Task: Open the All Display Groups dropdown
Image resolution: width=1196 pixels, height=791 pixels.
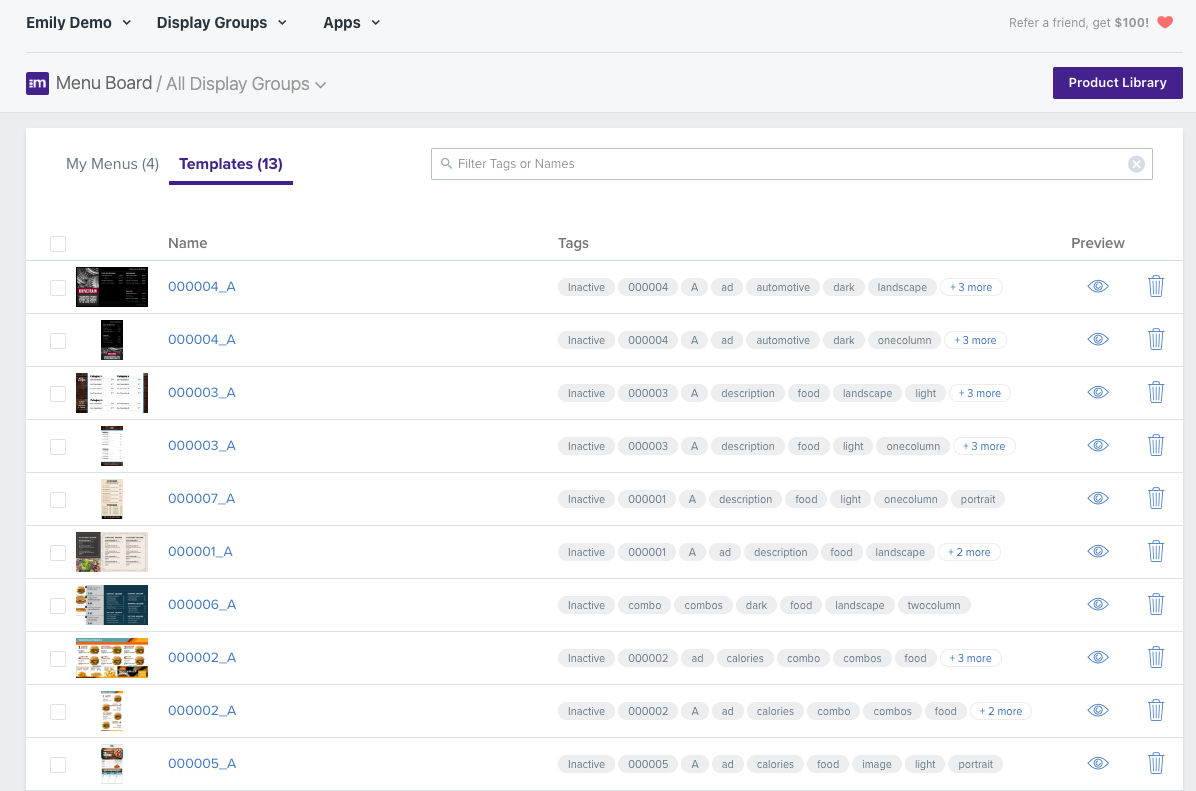Action: click(246, 84)
